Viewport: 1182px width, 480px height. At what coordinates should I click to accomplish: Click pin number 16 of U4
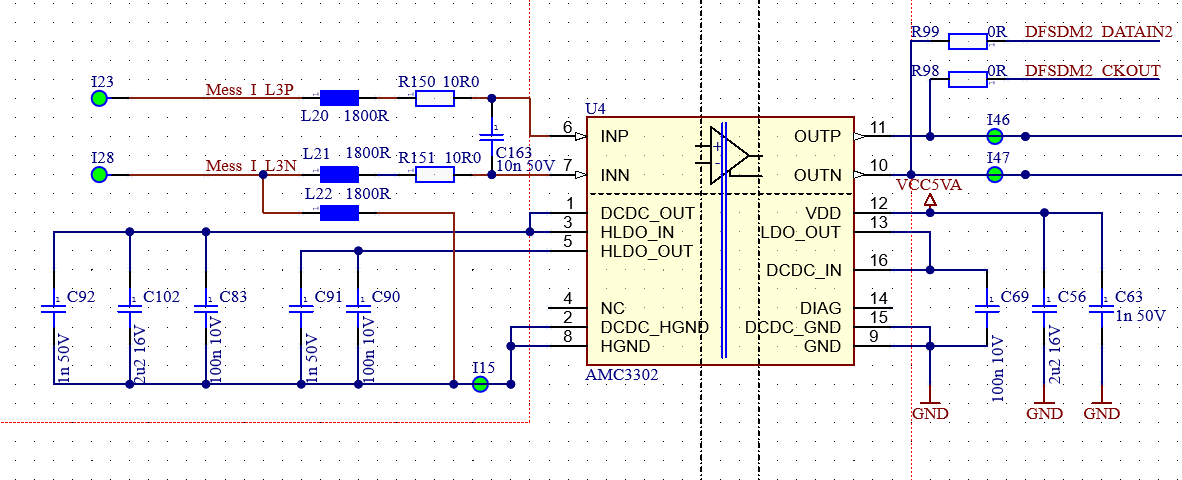click(x=878, y=261)
